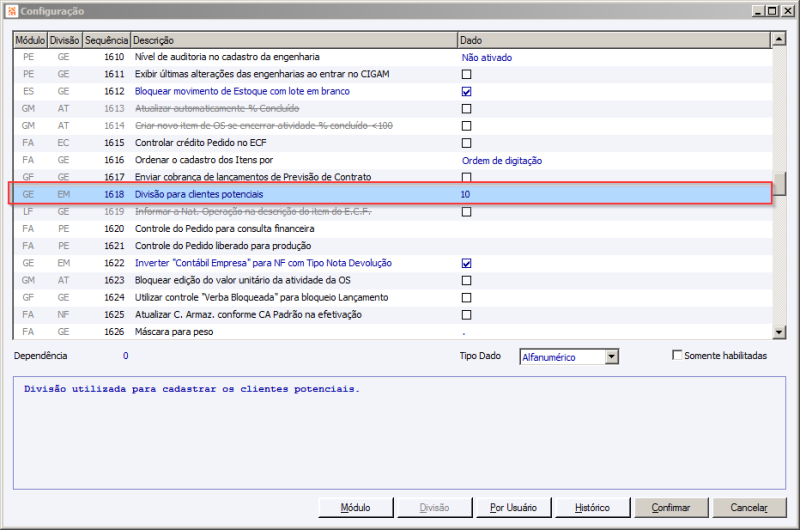Select row 1616 Ordenar o cadastro dos Itens por
800x530 pixels.
(392, 160)
